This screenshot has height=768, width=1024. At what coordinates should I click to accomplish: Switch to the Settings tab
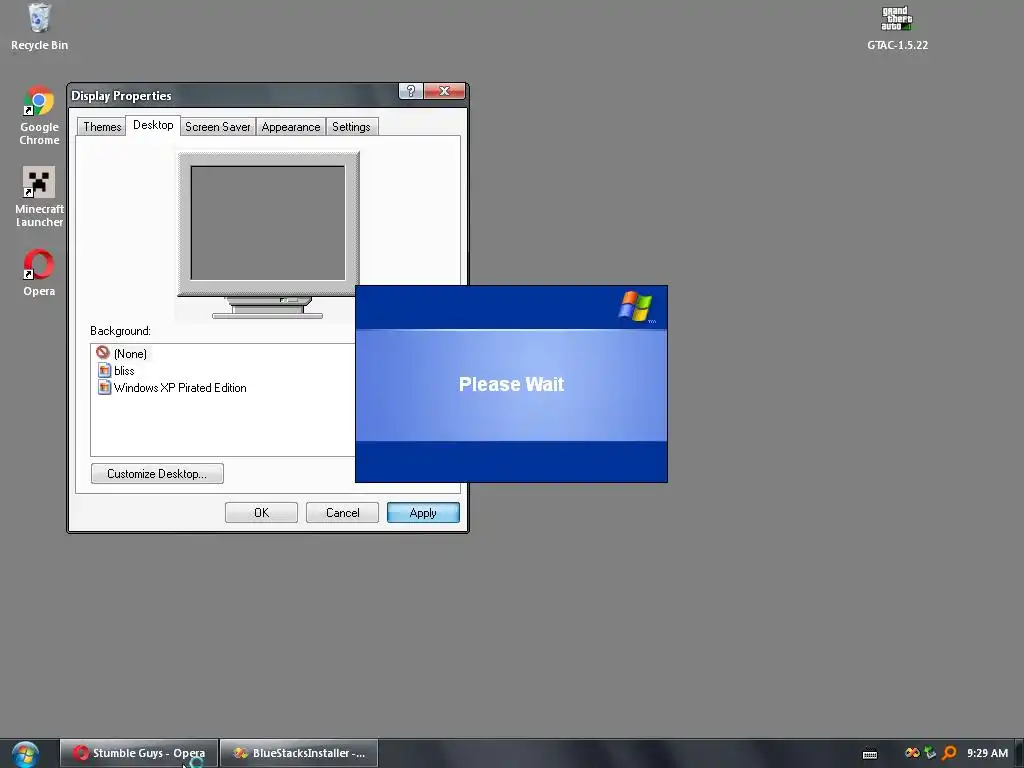pyautogui.click(x=351, y=127)
